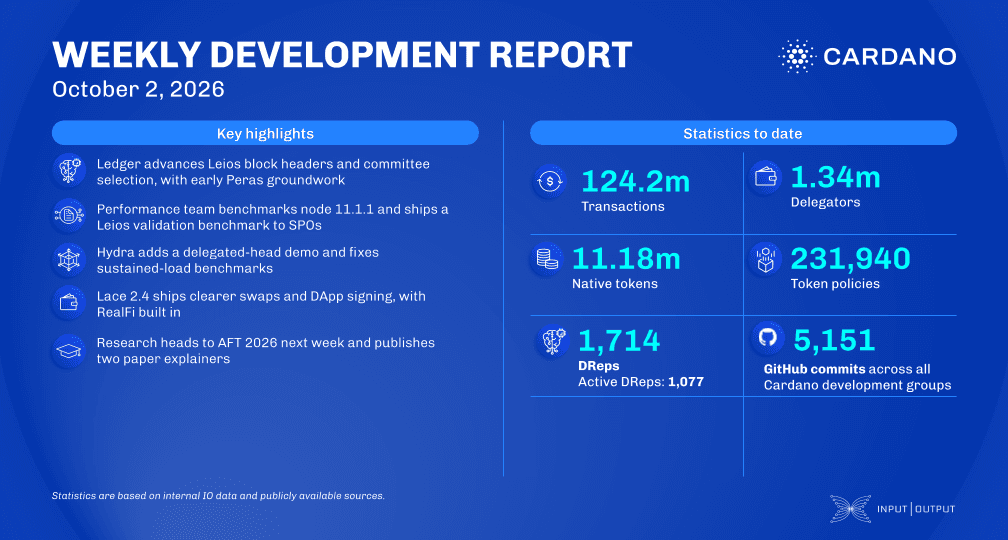
Task: Click the 1,714 DReps value
Action: pos(619,340)
